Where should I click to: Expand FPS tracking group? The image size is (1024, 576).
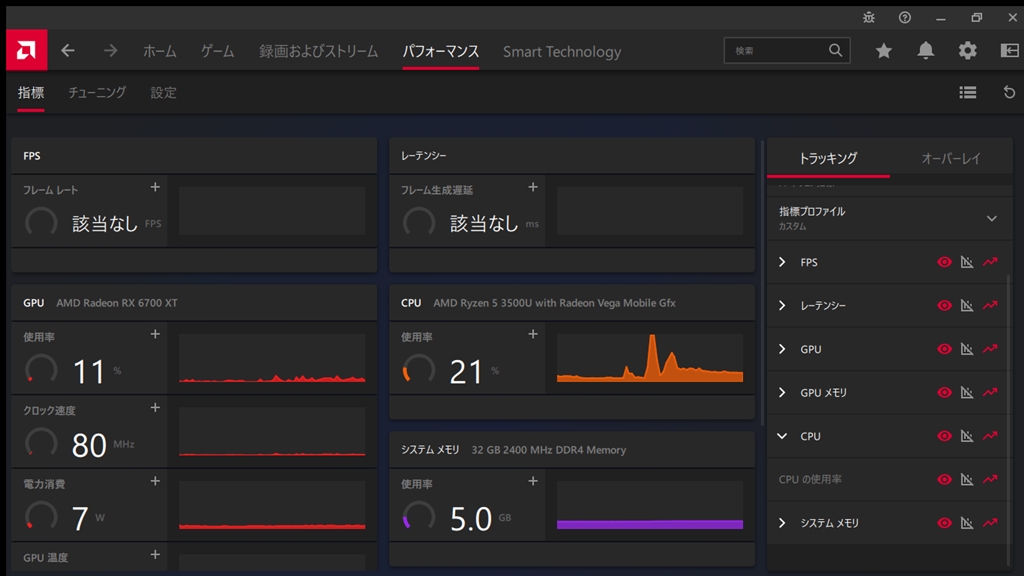[782, 262]
